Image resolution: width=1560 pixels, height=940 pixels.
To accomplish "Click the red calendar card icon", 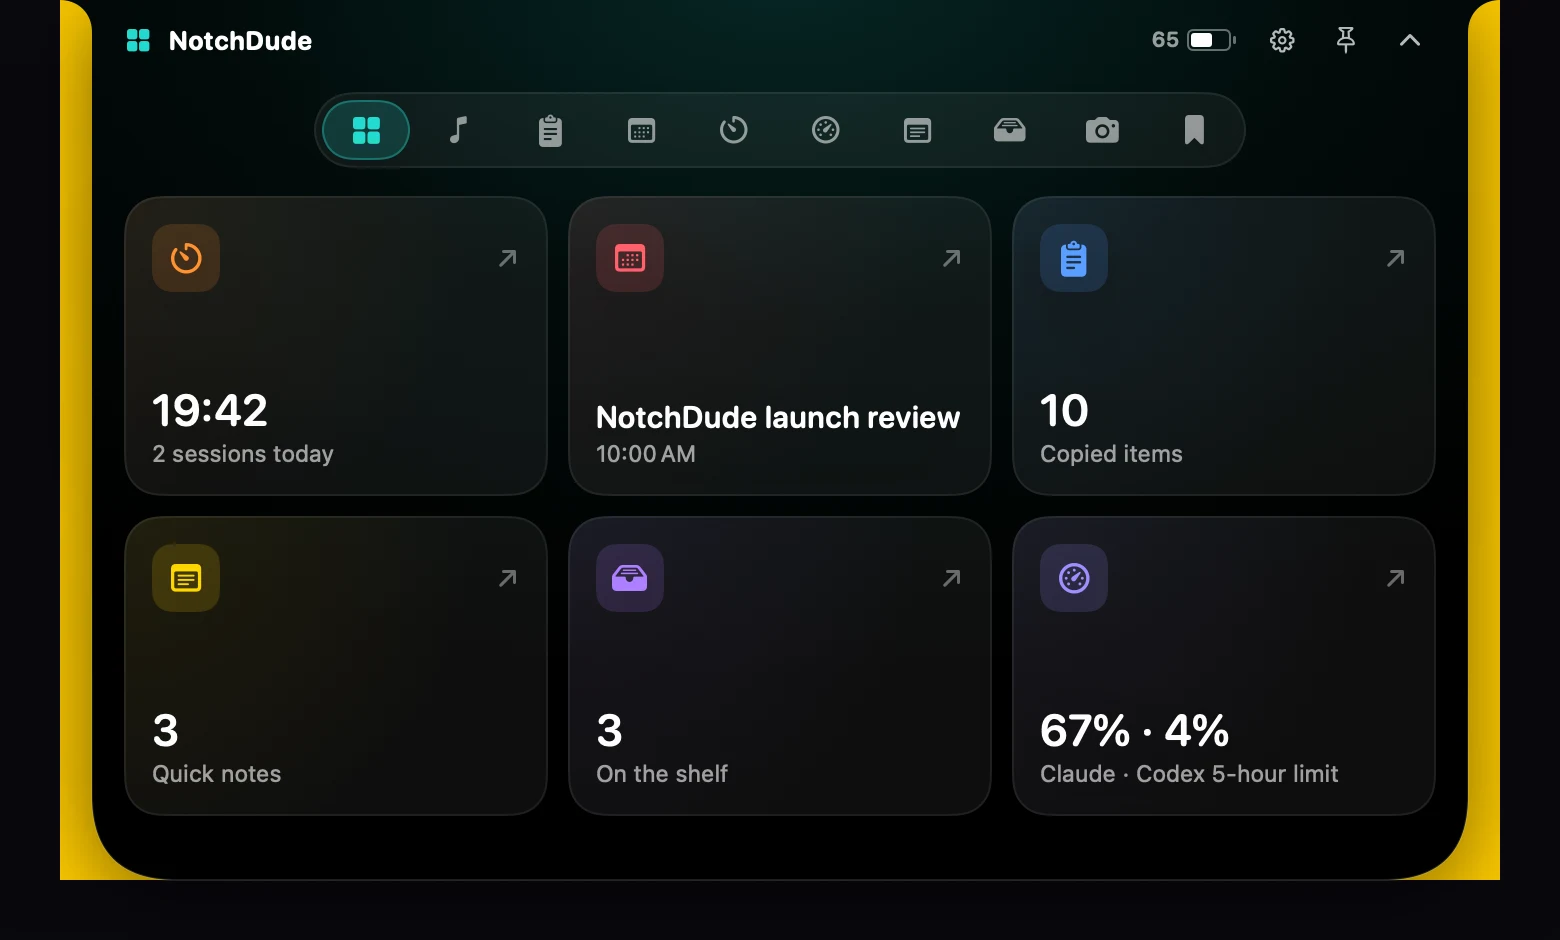I will click(630, 258).
